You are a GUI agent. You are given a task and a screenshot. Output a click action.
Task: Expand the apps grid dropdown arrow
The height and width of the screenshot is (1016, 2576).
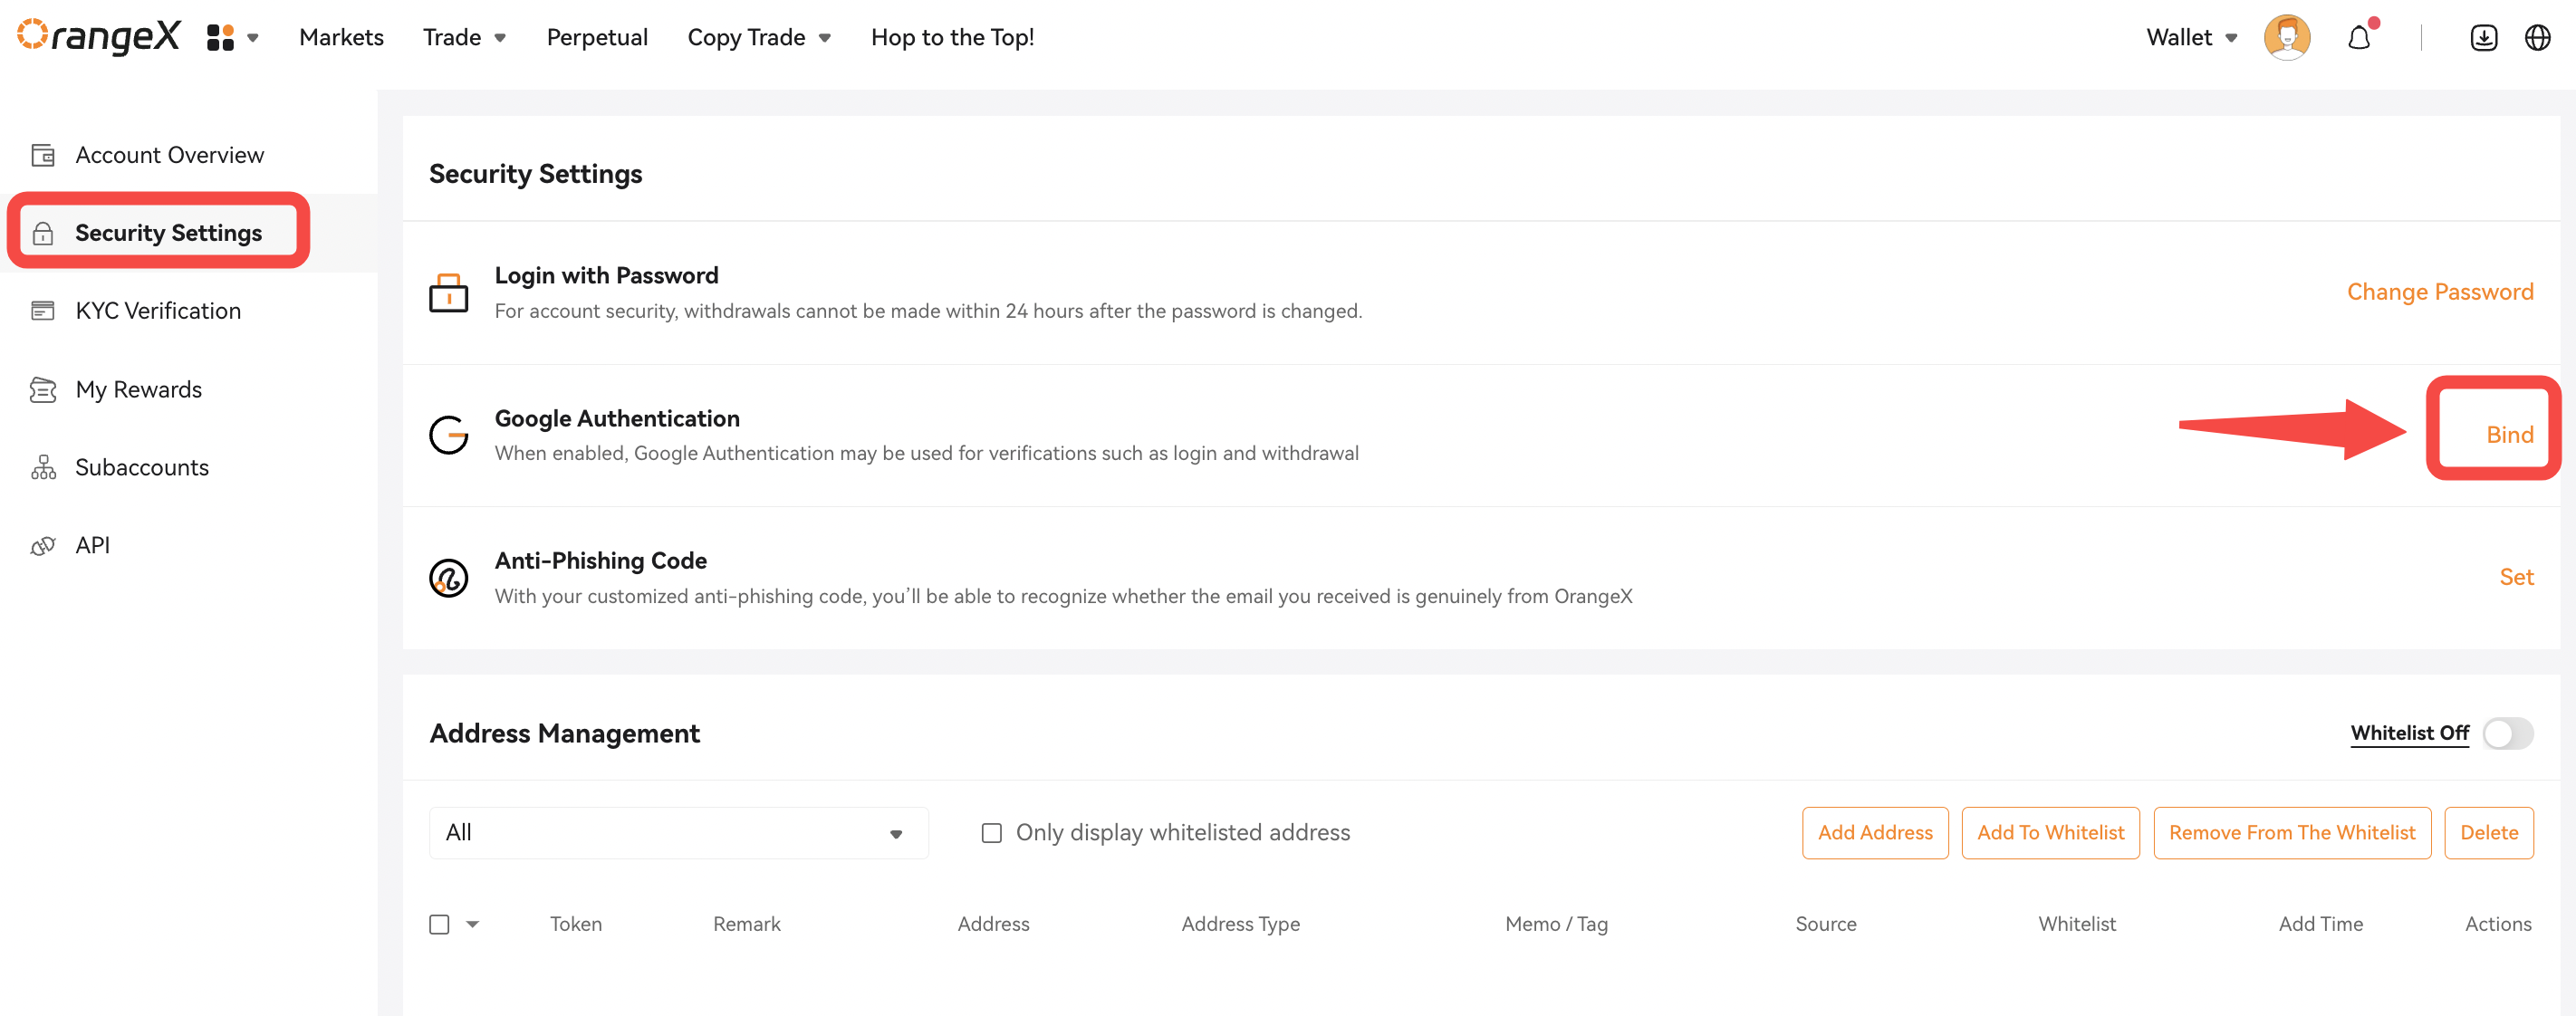[253, 38]
